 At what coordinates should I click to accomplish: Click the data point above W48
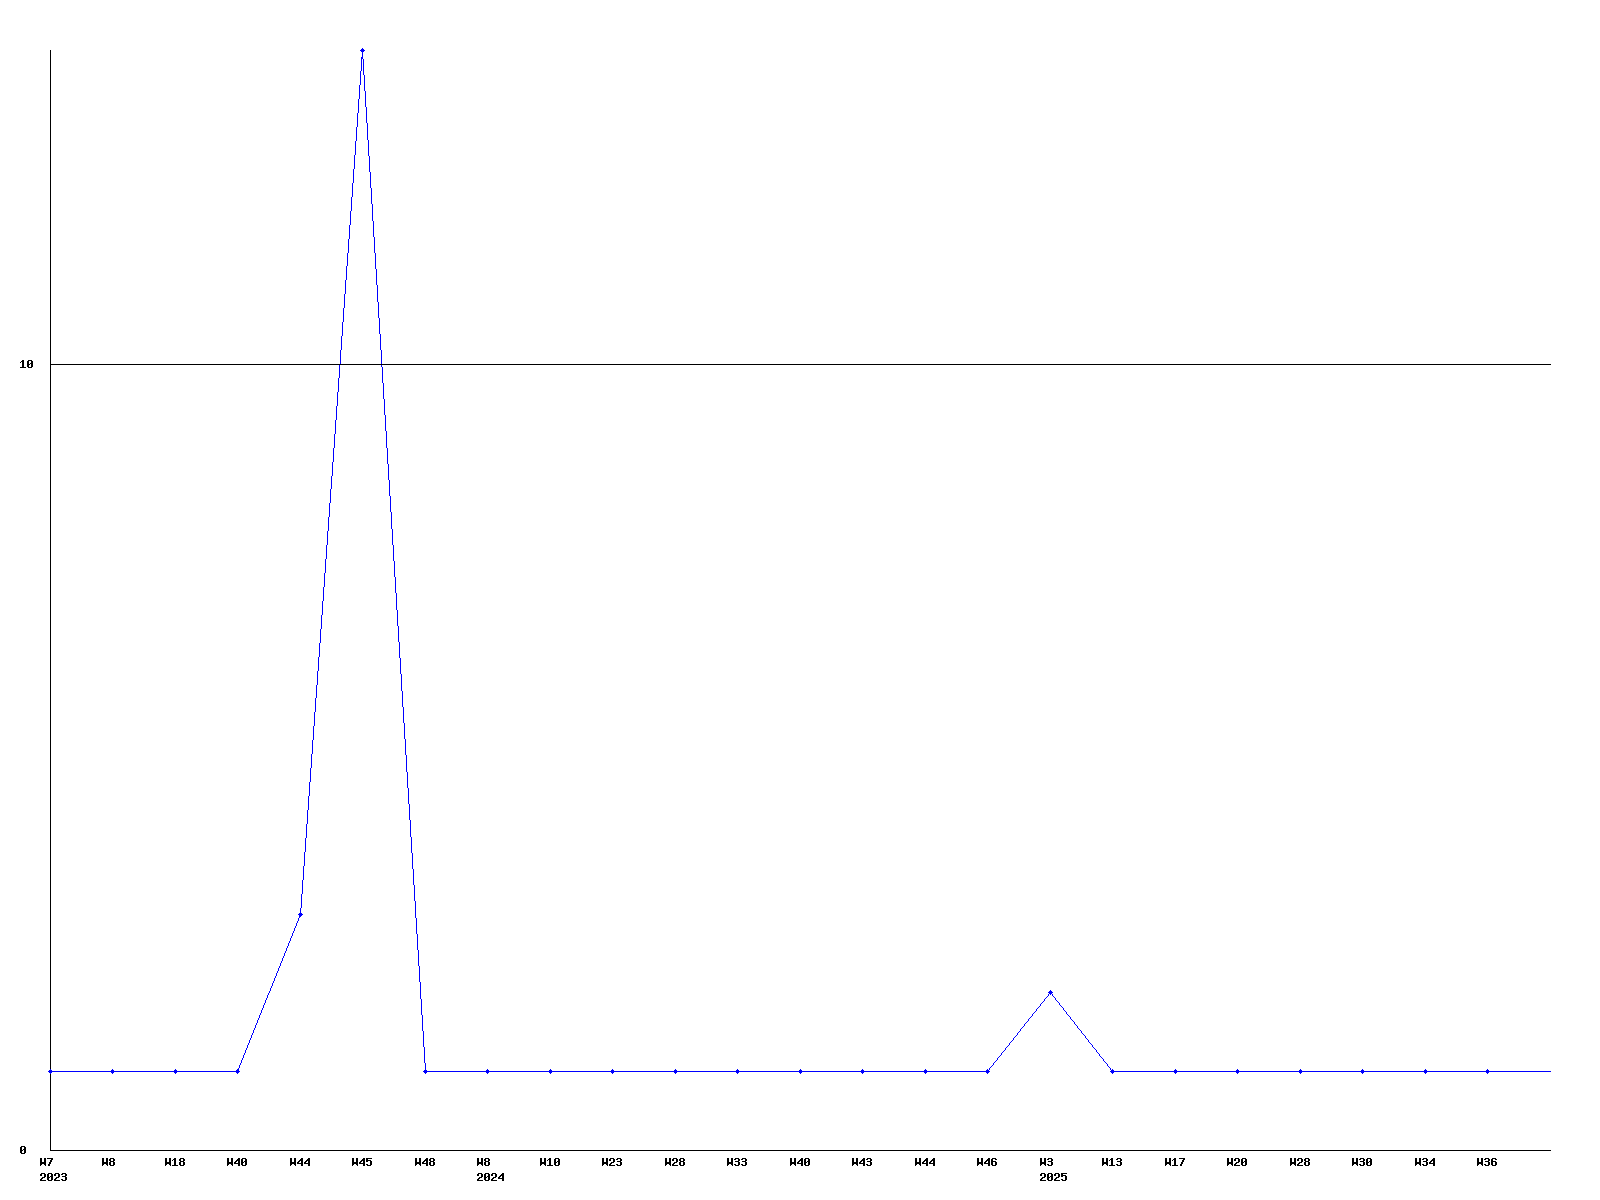(425, 1071)
